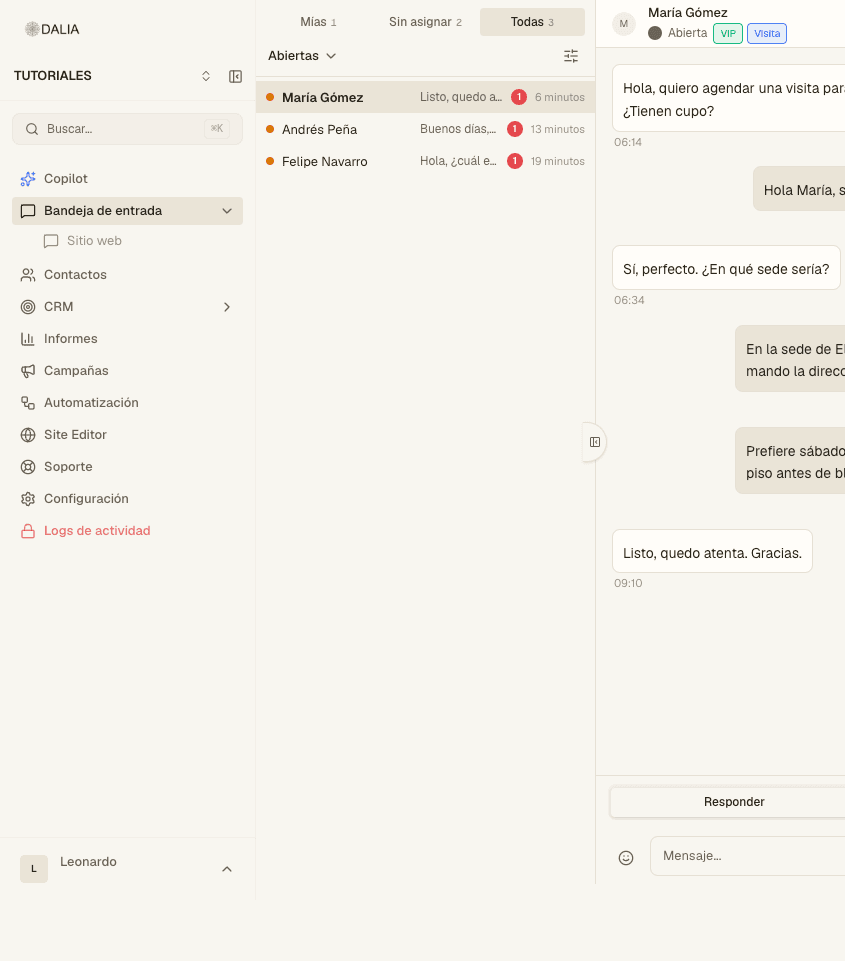Toggle conversation list panel with edge handle
The width and height of the screenshot is (845, 961).
pos(594,442)
